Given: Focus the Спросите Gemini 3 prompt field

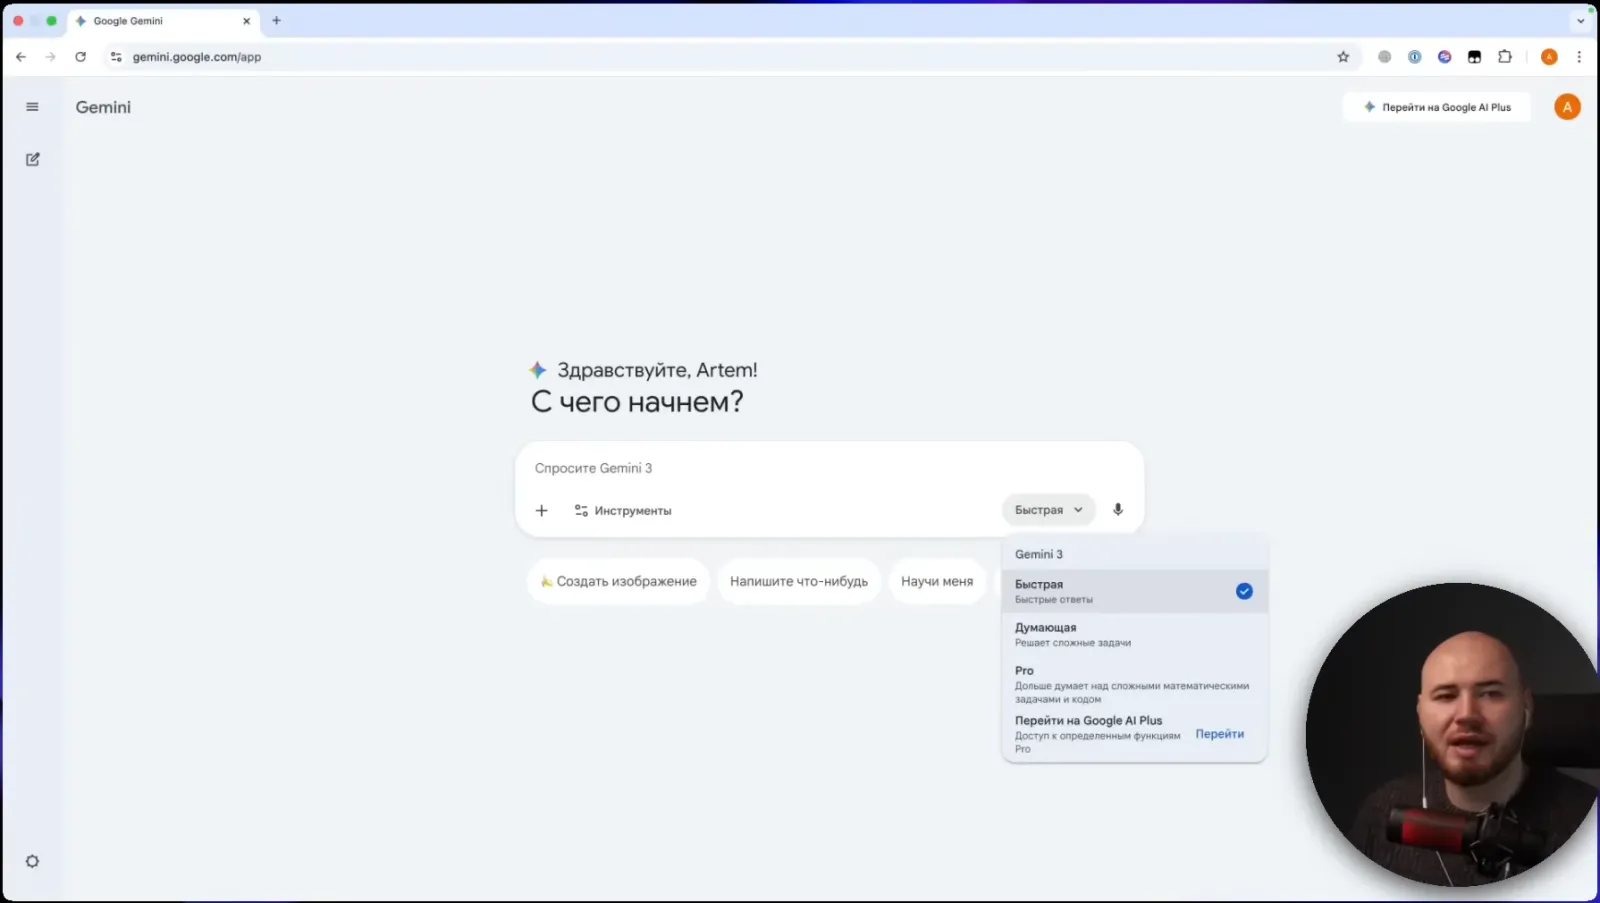Looking at the screenshot, I should click(x=829, y=468).
